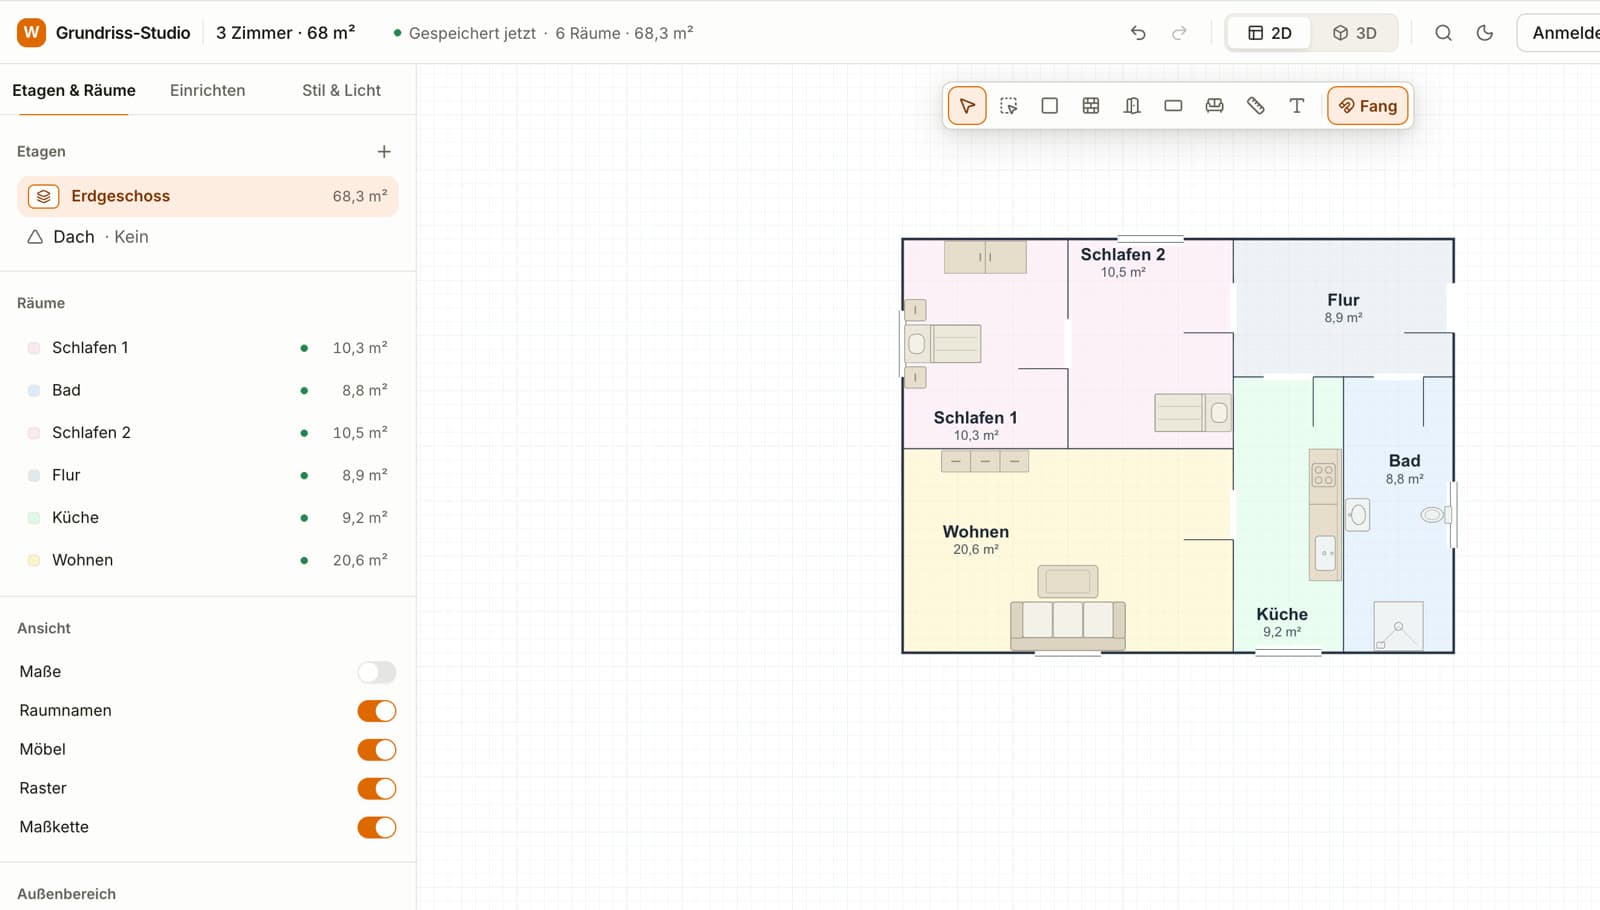This screenshot has height=910, width=1600.
Task: Select the wall brick tool
Action: [x=1091, y=106]
